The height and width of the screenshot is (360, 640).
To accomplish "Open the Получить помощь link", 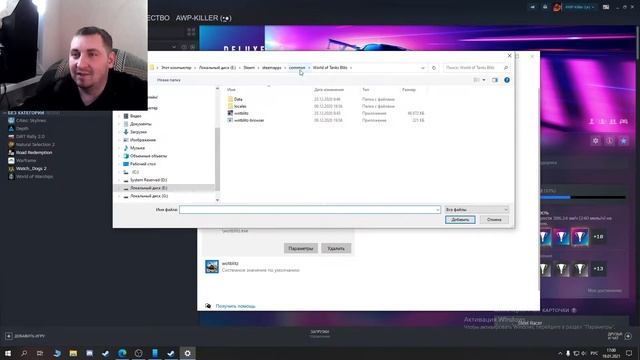I will coord(236,306).
